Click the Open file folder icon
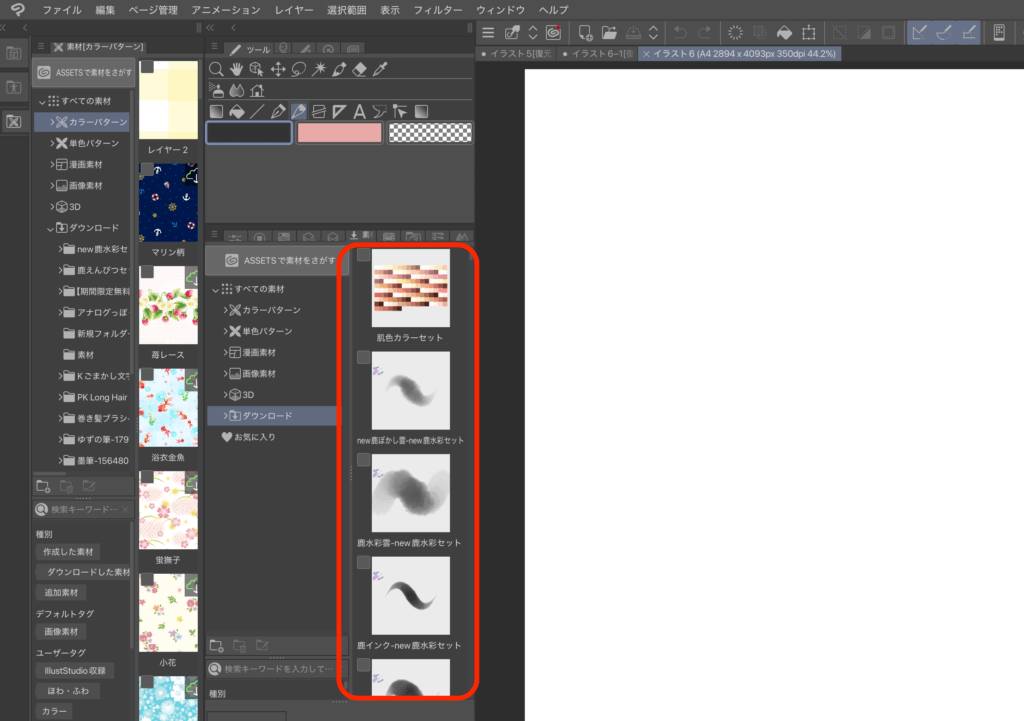This screenshot has width=1024, height=721. [609, 33]
